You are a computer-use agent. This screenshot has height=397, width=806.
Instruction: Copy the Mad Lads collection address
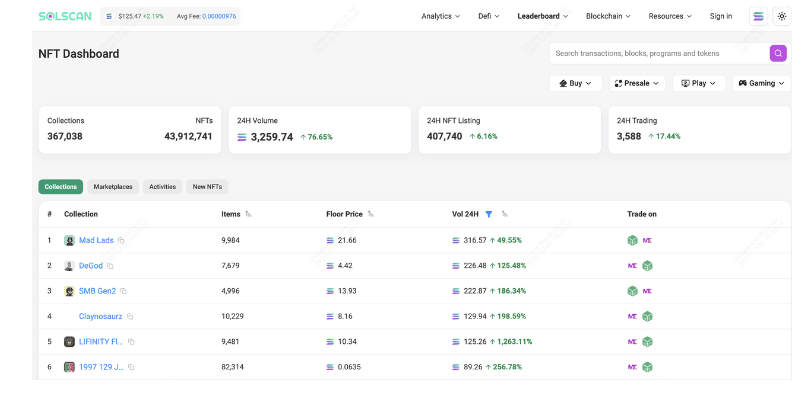point(121,240)
